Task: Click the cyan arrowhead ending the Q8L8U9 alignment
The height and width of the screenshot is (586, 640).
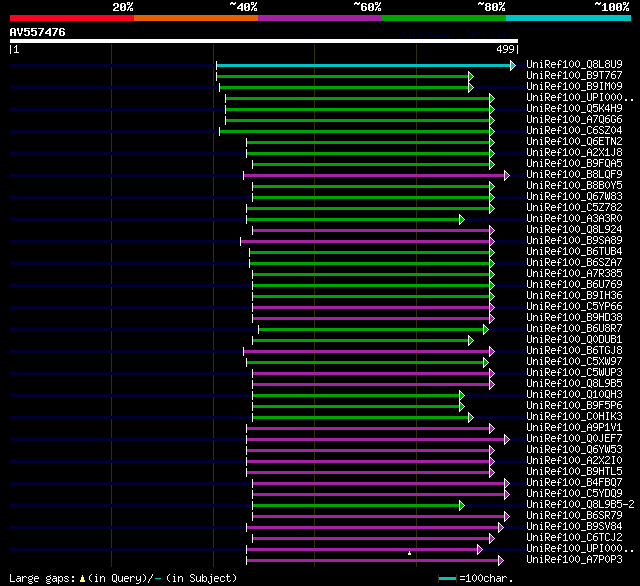Action: point(513,65)
